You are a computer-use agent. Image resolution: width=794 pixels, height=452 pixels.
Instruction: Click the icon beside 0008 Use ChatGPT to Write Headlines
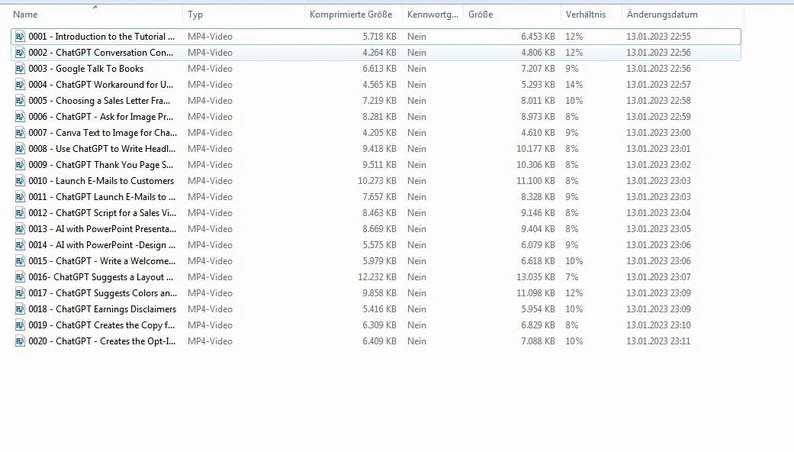pyautogui.click(x=19, y=148)
